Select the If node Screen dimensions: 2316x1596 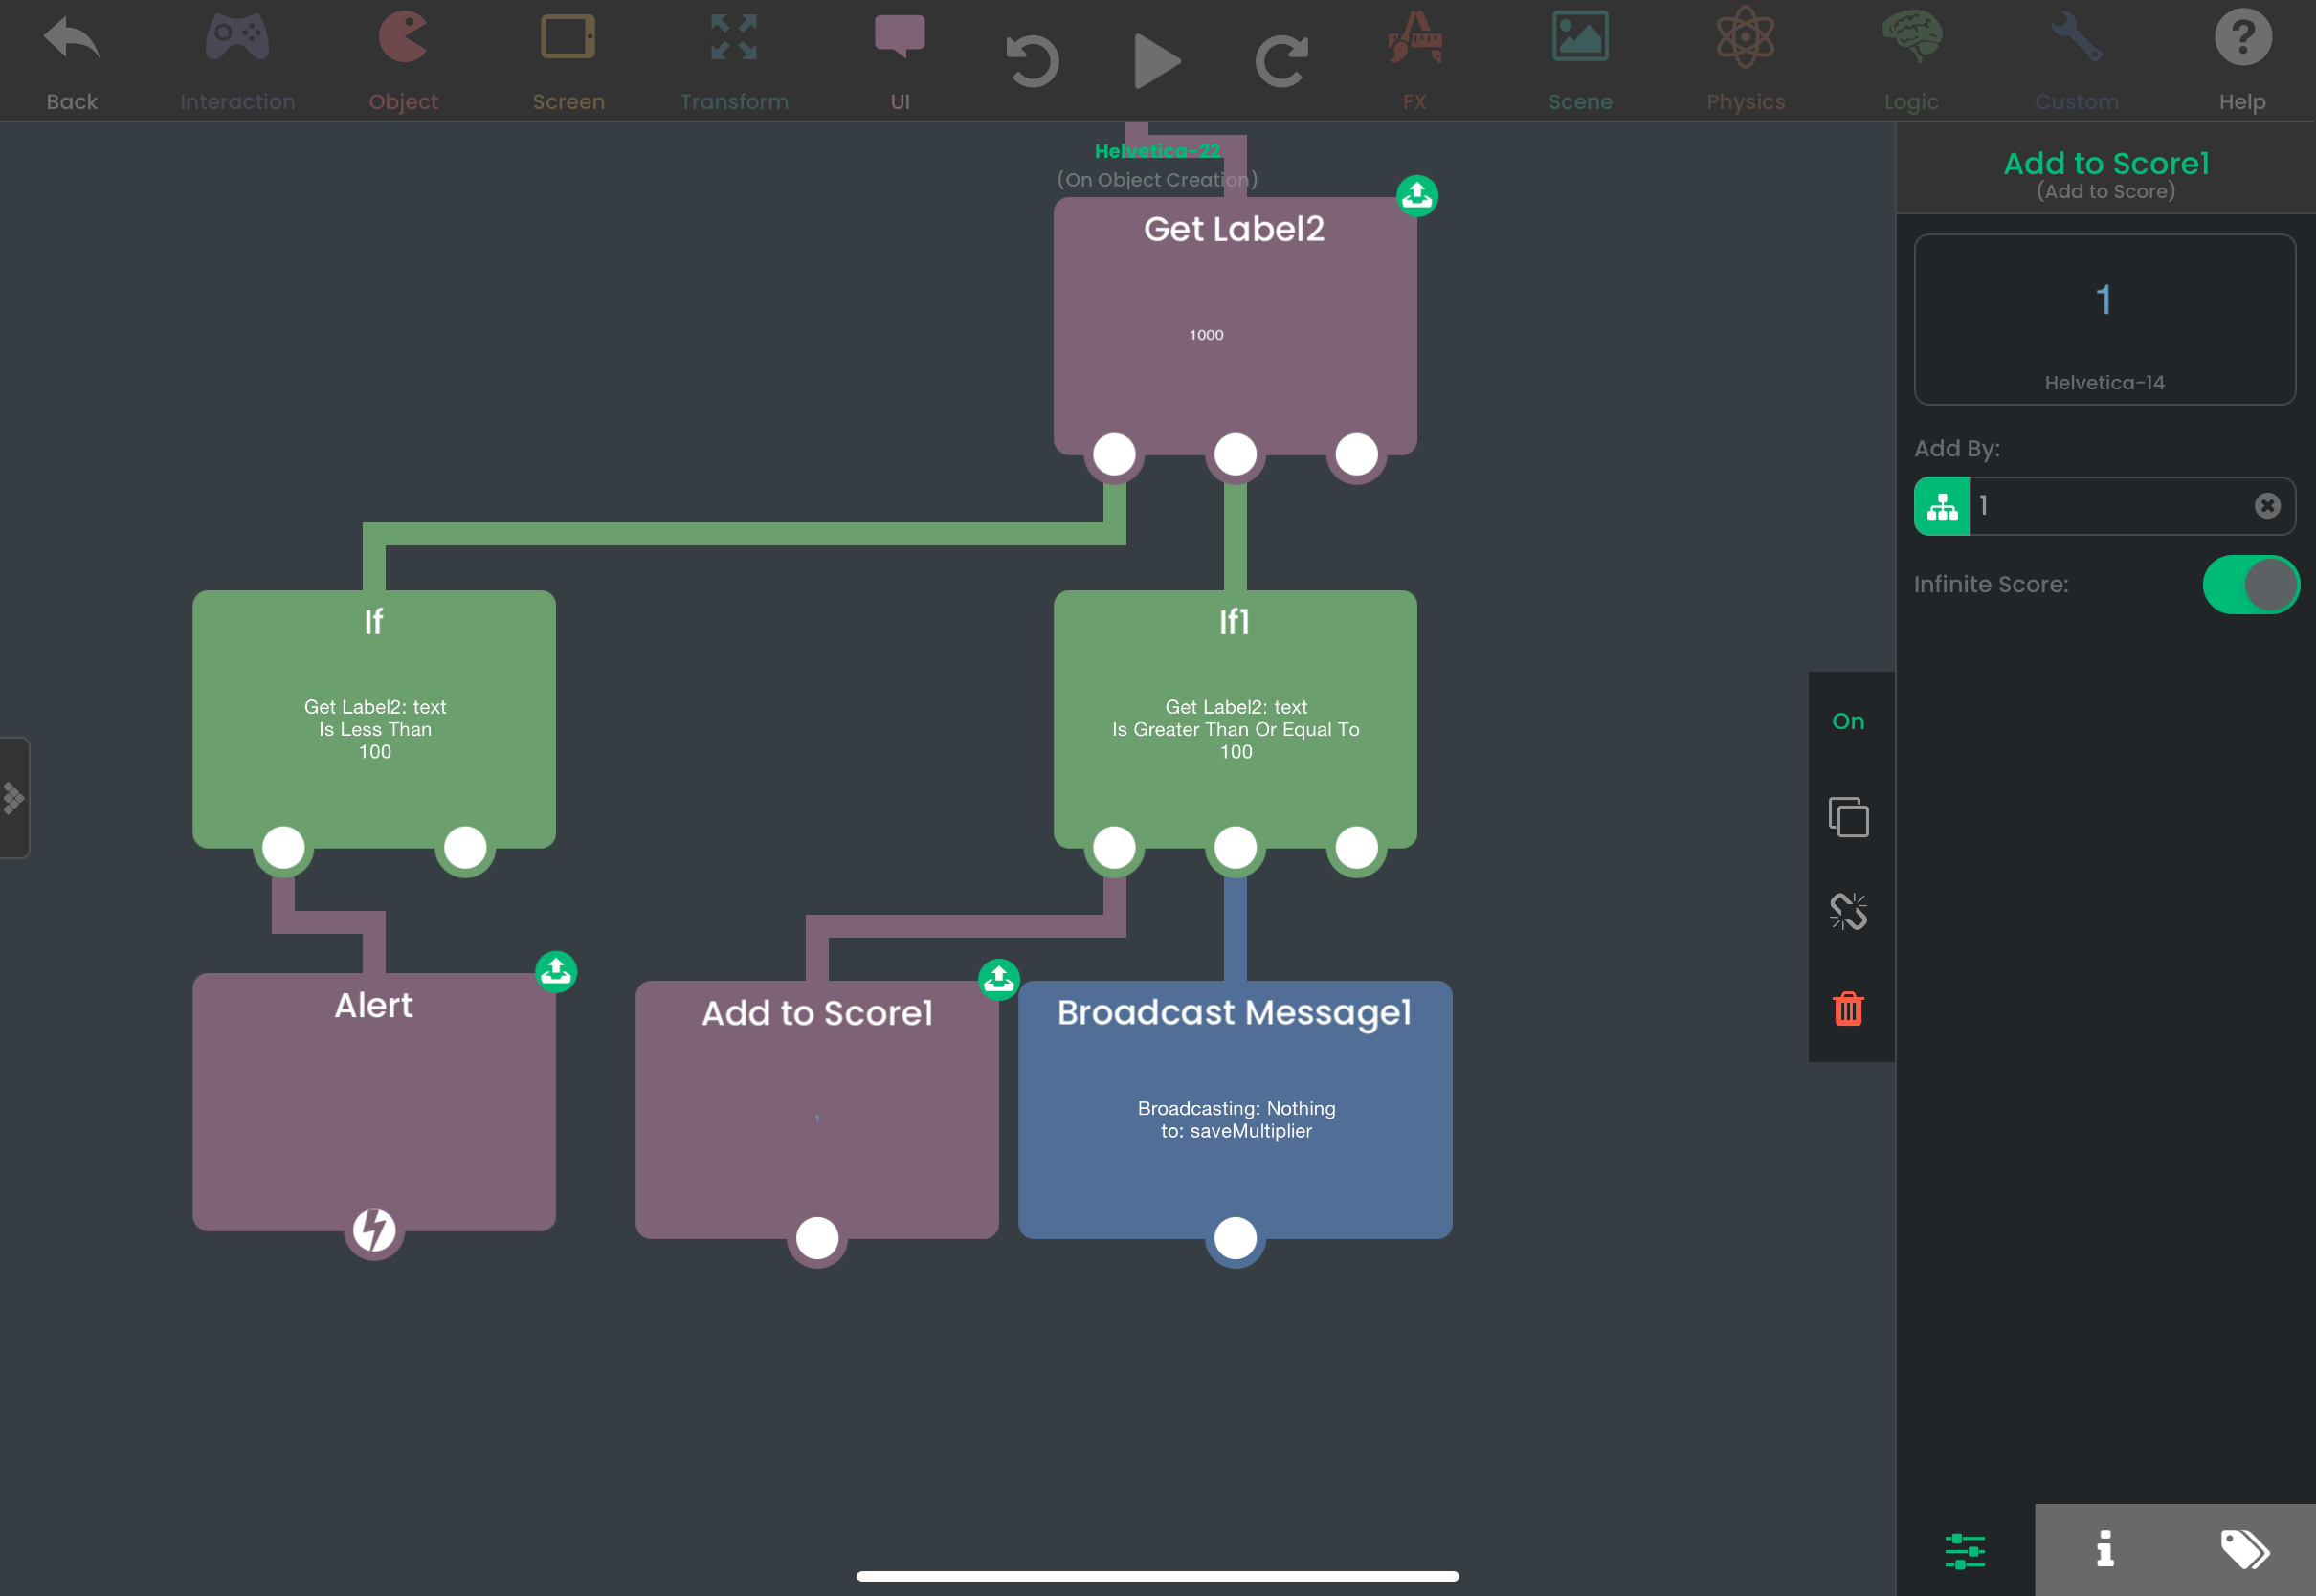(374, 719)
